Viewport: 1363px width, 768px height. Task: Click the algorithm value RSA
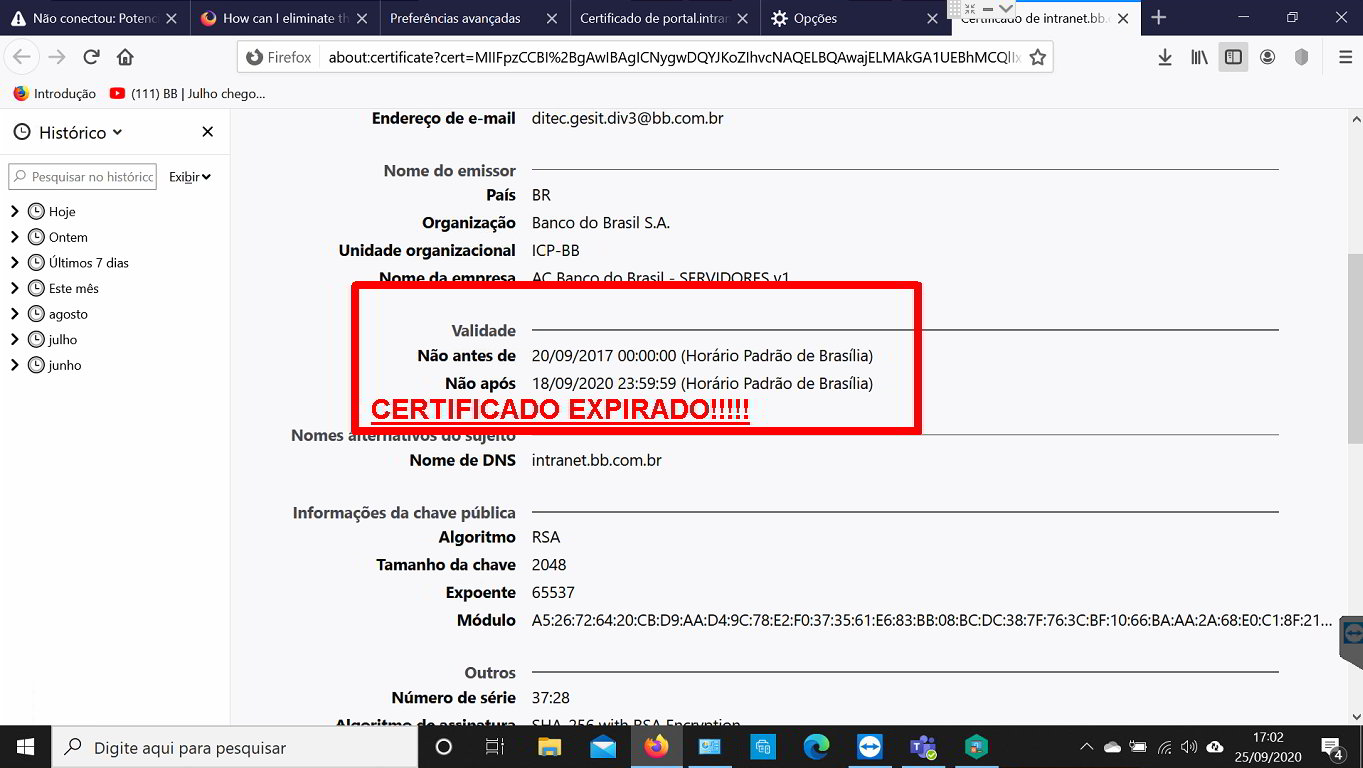pos(546,537)
